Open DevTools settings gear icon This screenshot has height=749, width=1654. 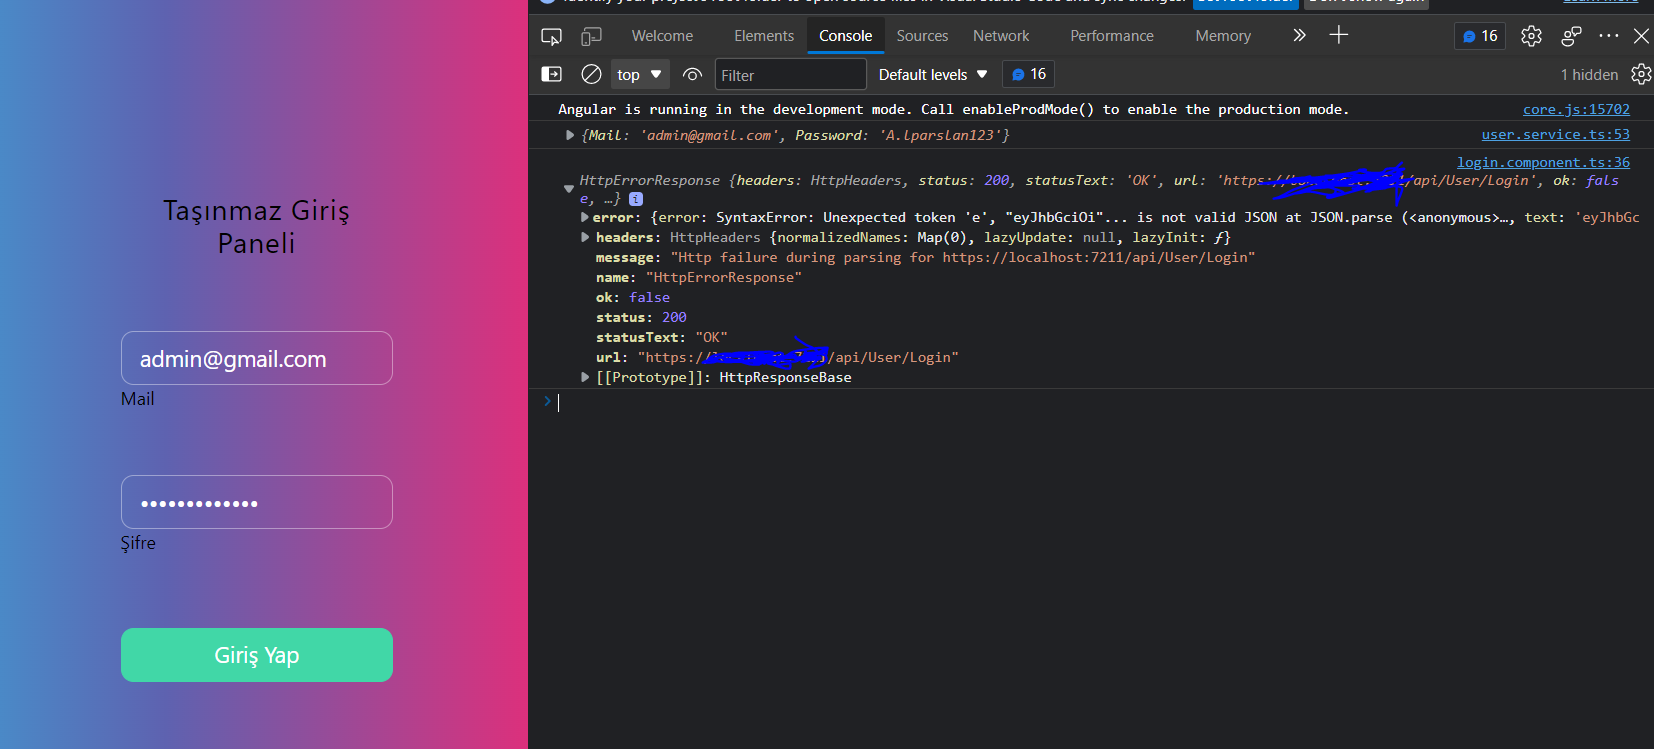click(x=1531, y=36)
